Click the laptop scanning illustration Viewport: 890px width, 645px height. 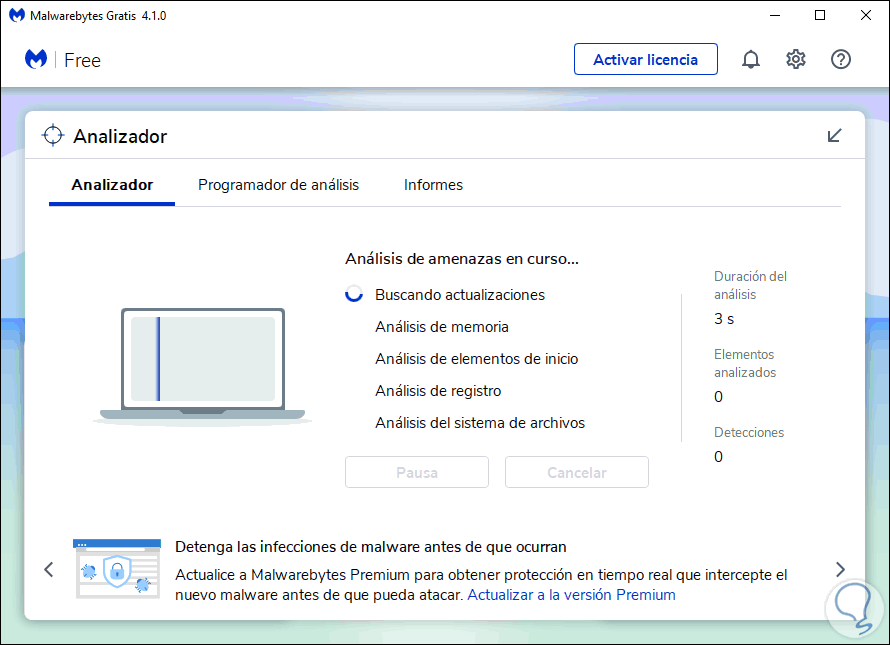click(203, 366)
